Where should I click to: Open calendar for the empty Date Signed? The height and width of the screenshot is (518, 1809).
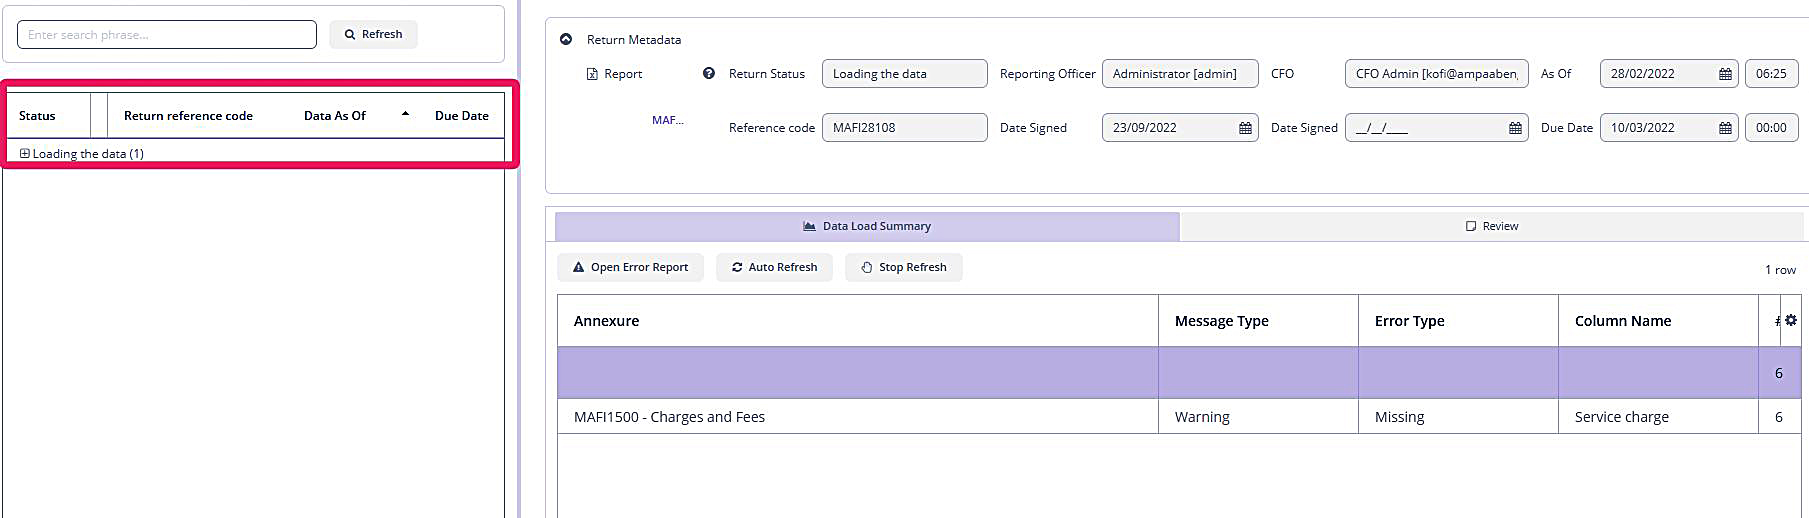1515,128
